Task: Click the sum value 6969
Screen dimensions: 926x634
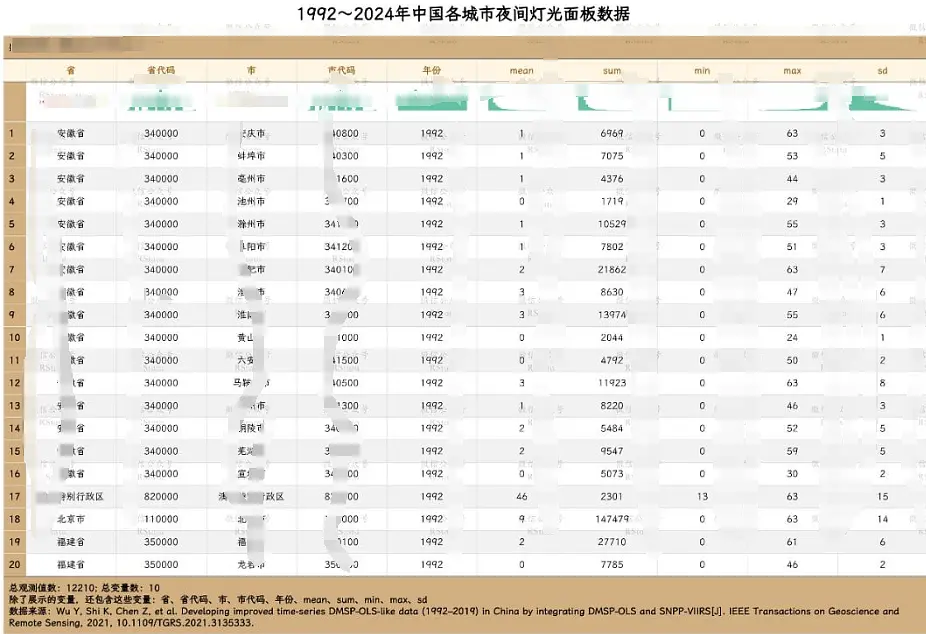Action: click(612, 133)
